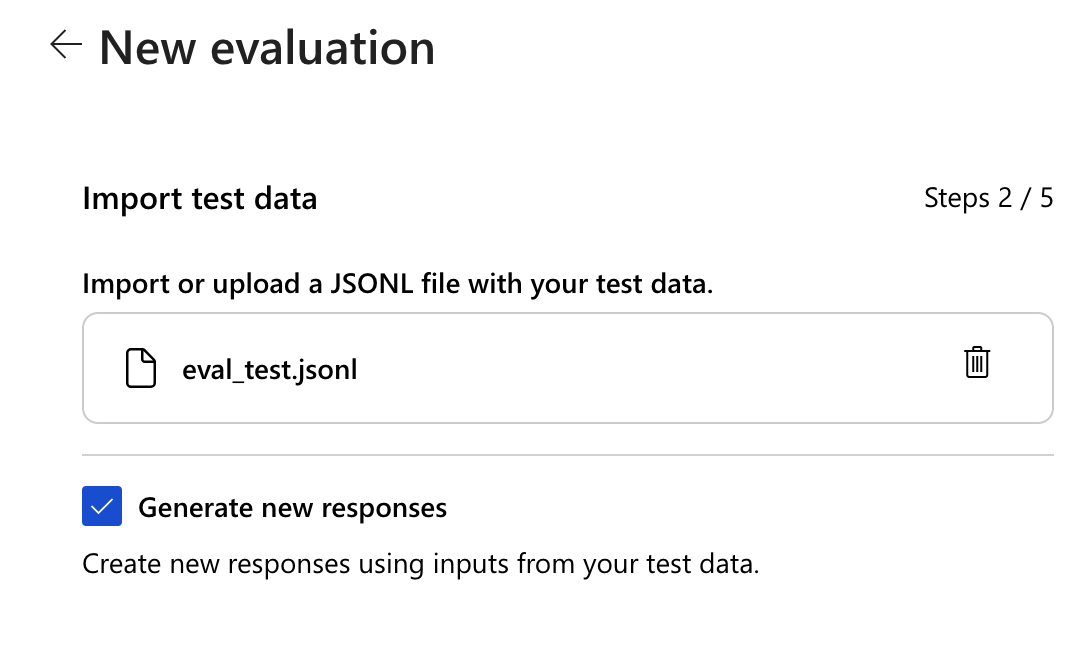Click the Import or upload a JSONL instruction text
1090x646 pixels.
397,283
